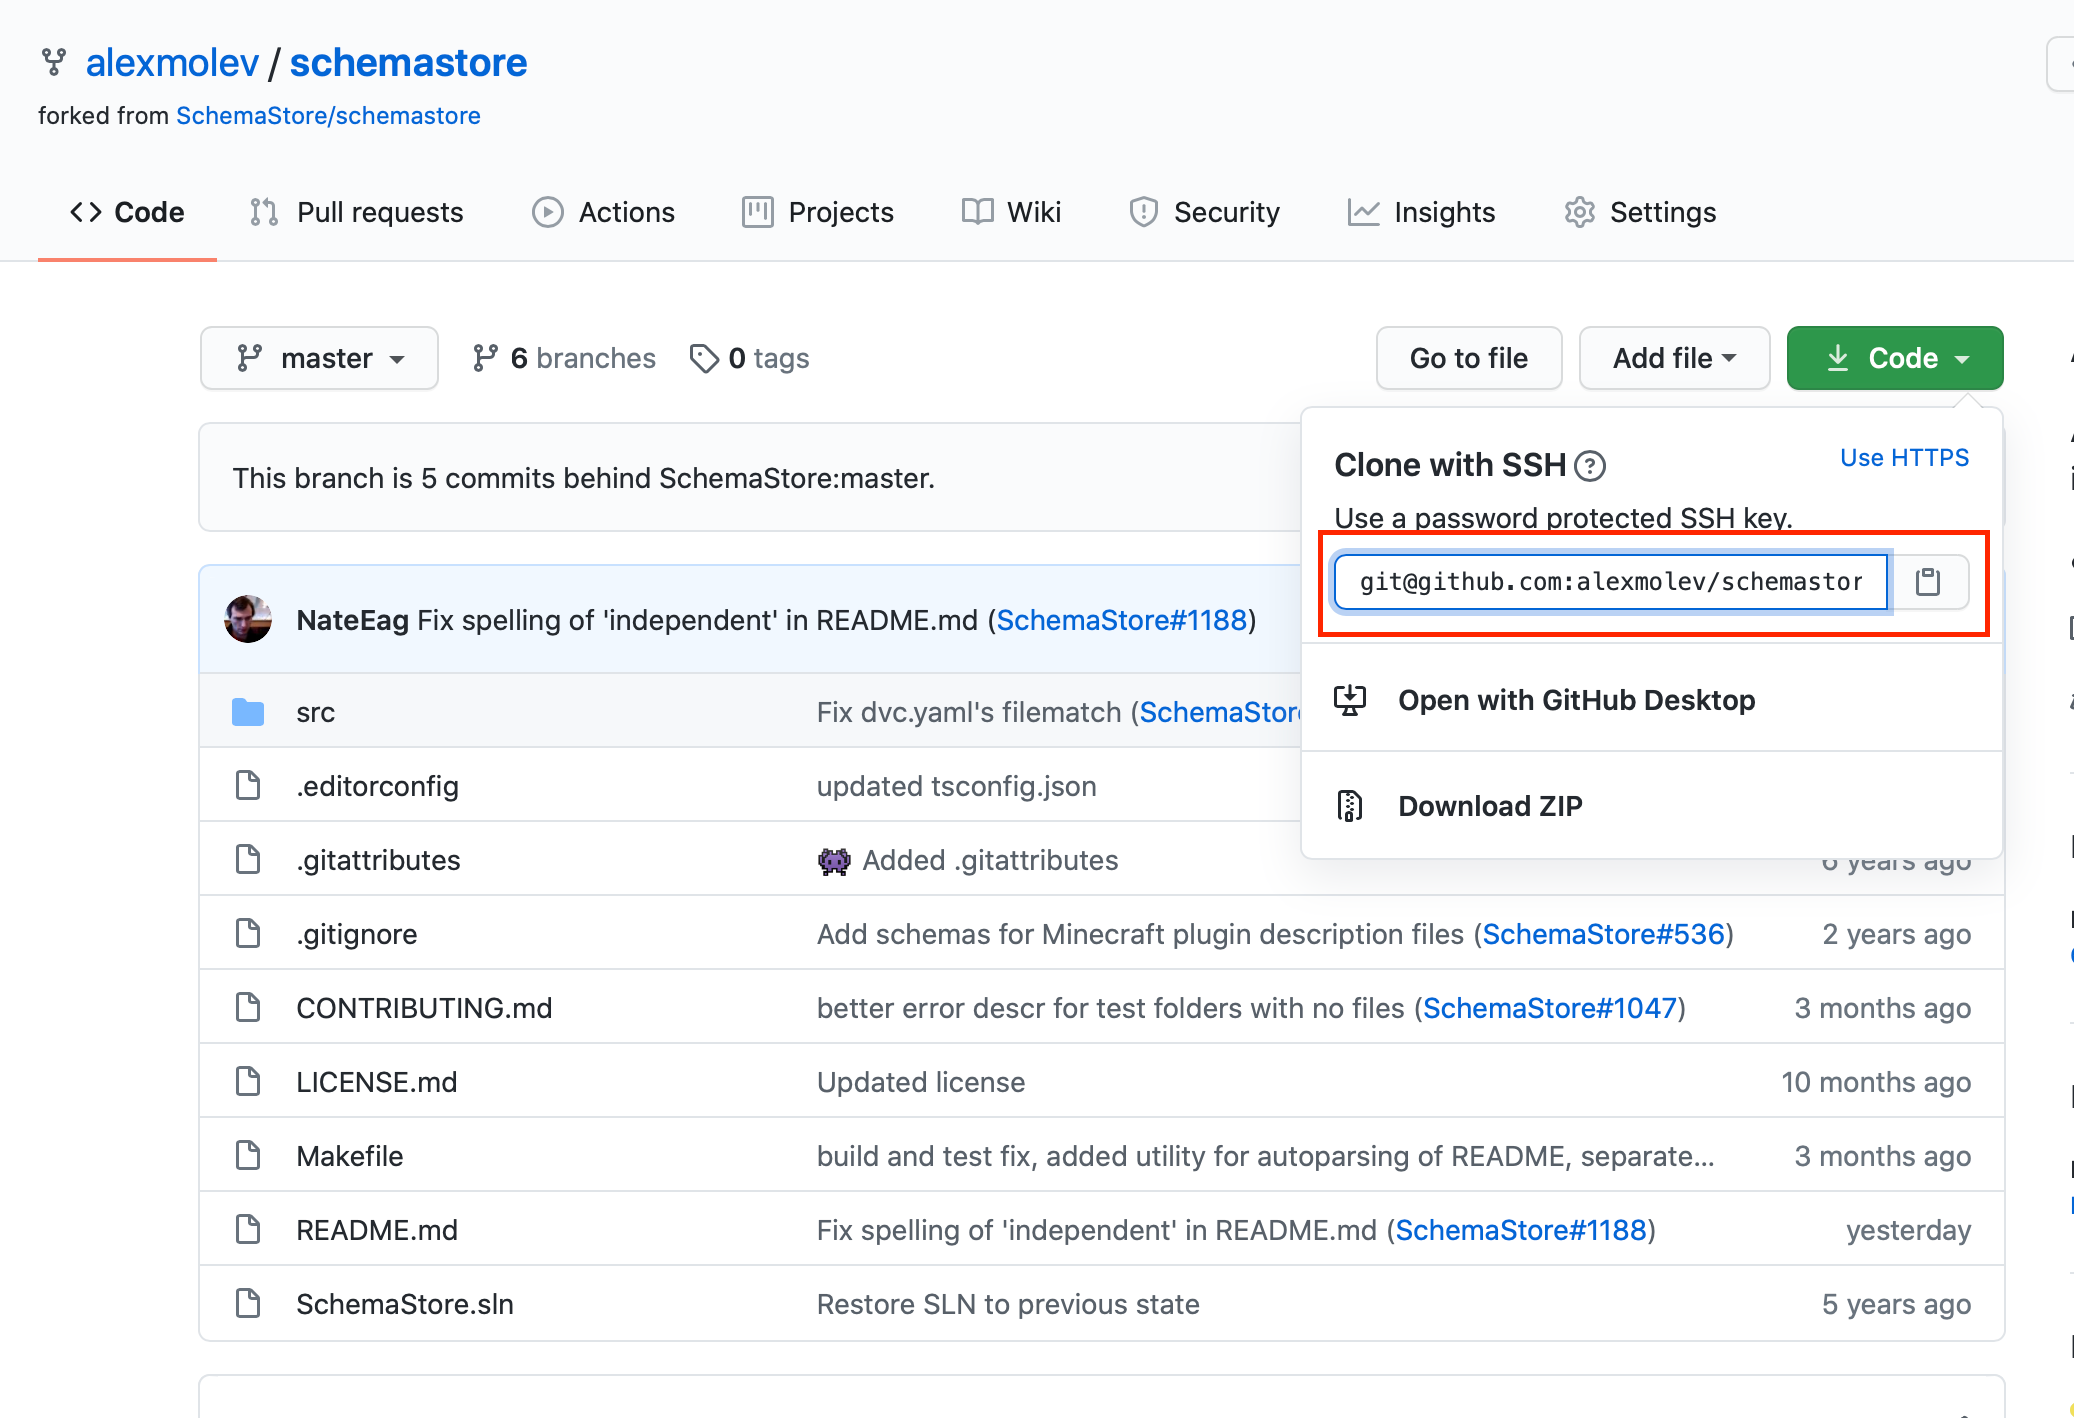The image size is (2074, 1418).
Task: View the 0 tags page
Action: (750, 358)
